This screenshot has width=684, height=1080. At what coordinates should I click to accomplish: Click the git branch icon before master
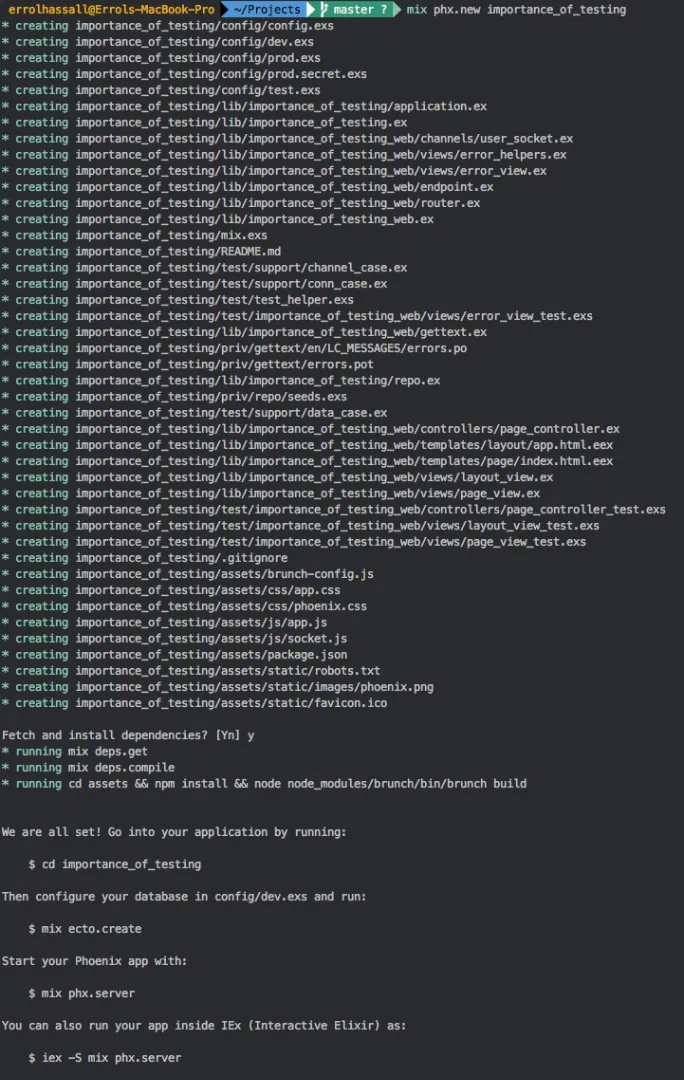pos(323,10)
